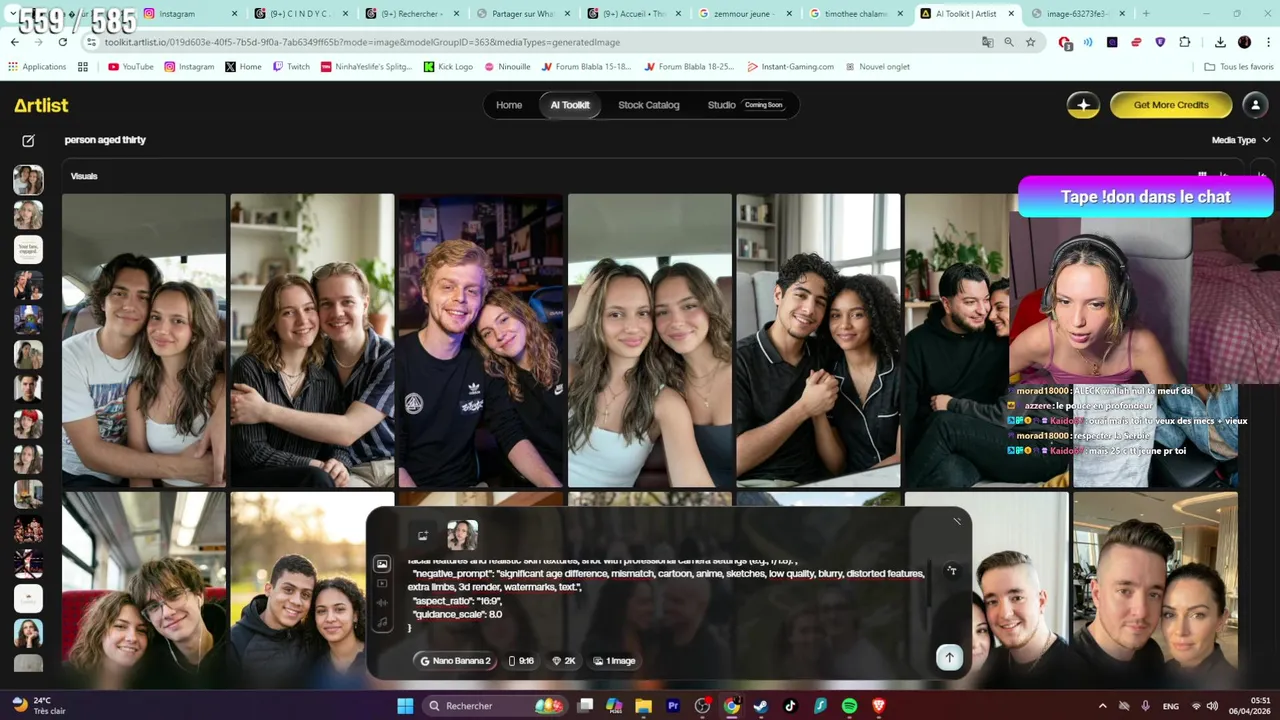Open new creation edit icon in sidebar
The width and height of the screenshot is (1280, 720).
point(28,141)
